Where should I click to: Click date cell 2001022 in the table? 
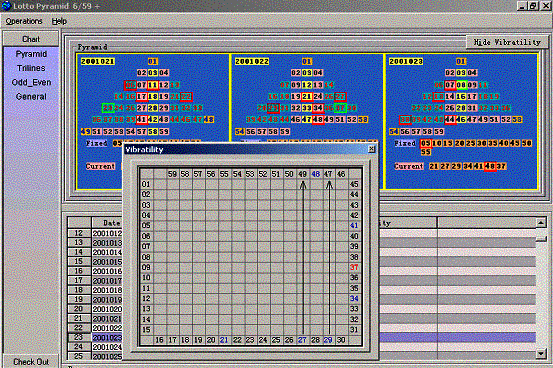click(x=107, y=328)
